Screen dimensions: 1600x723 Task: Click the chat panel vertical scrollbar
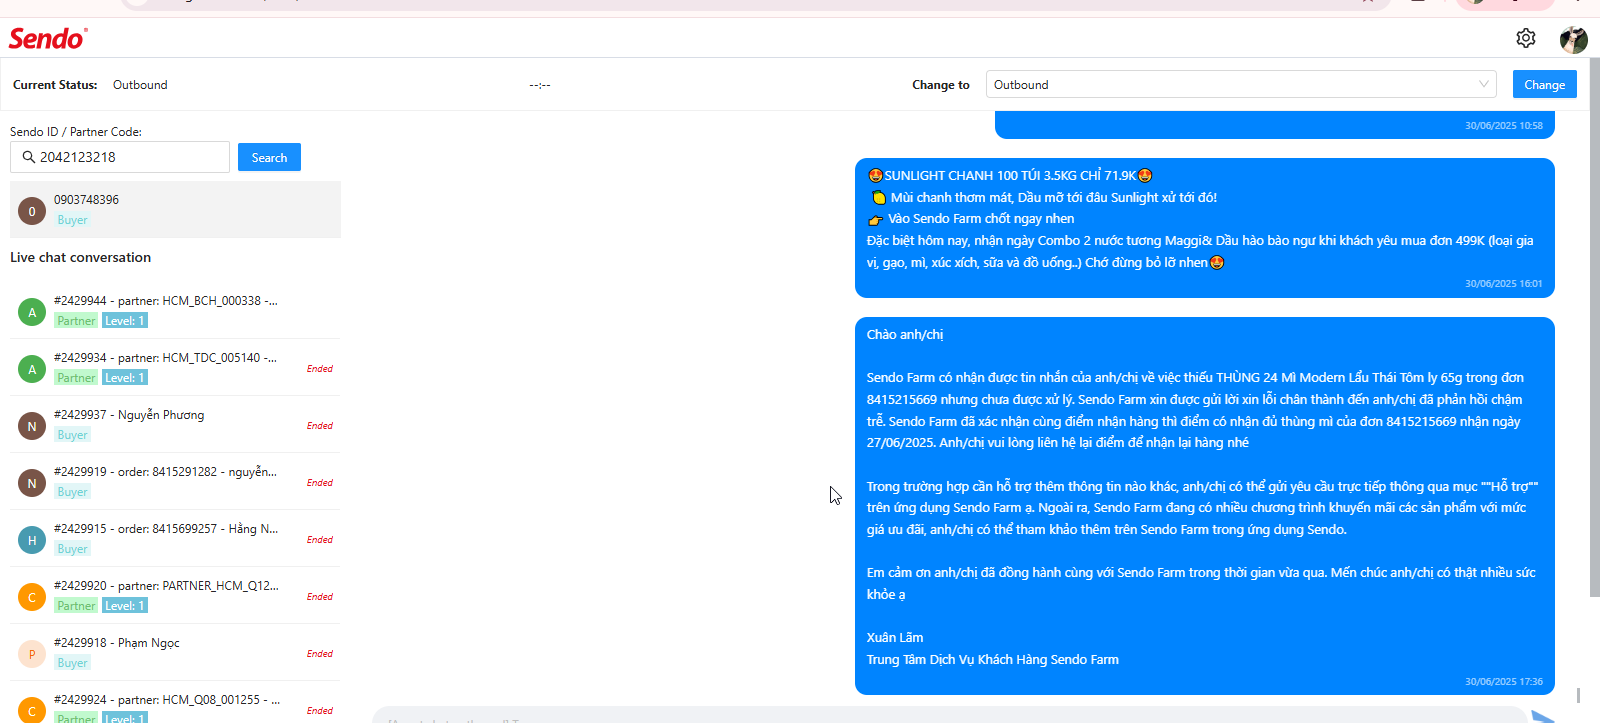[x=1594, y=330]
